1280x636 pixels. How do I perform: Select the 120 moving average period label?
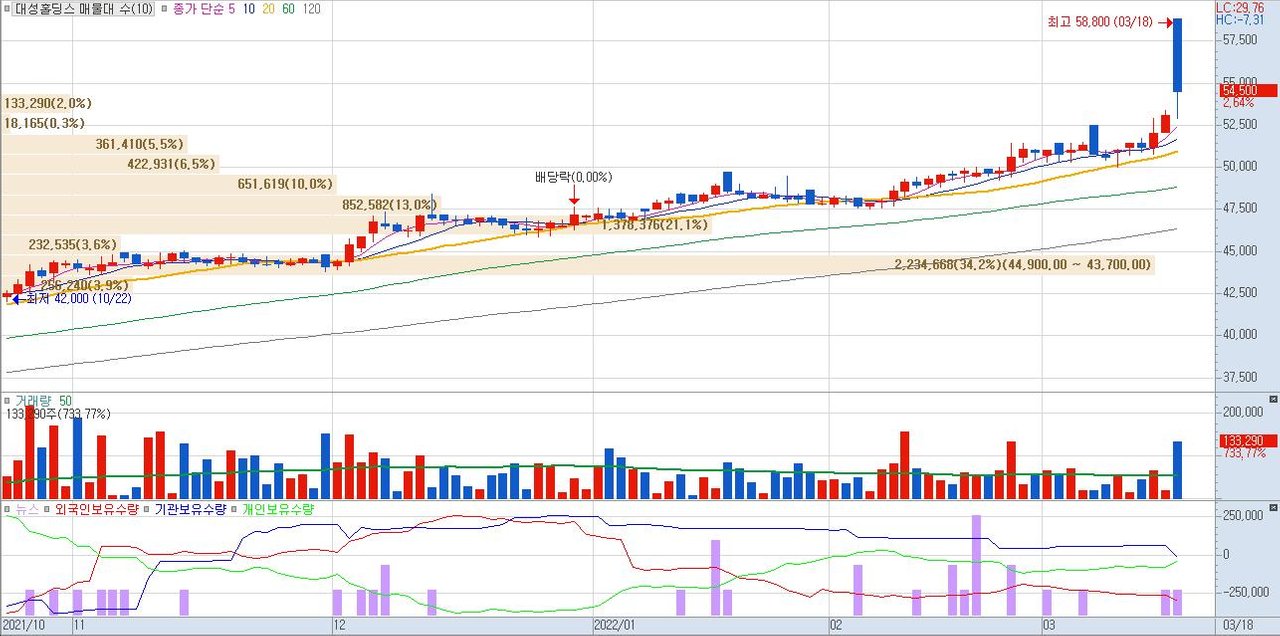[311, 9]
